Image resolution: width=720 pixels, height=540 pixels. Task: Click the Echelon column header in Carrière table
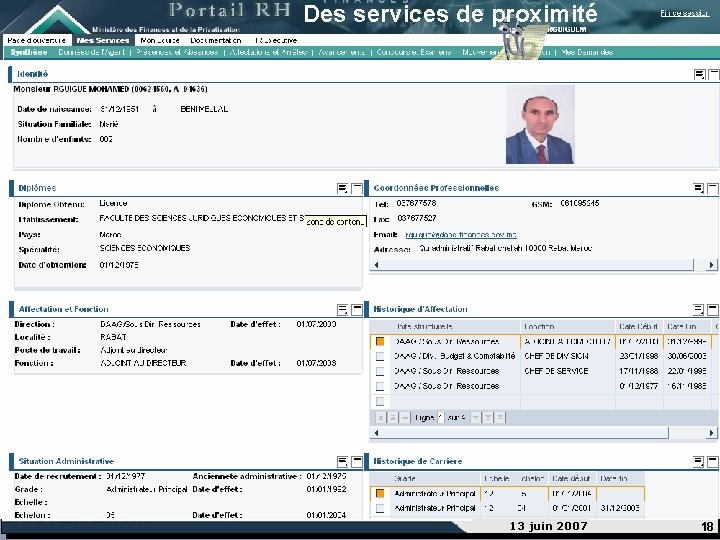[533, 478]
